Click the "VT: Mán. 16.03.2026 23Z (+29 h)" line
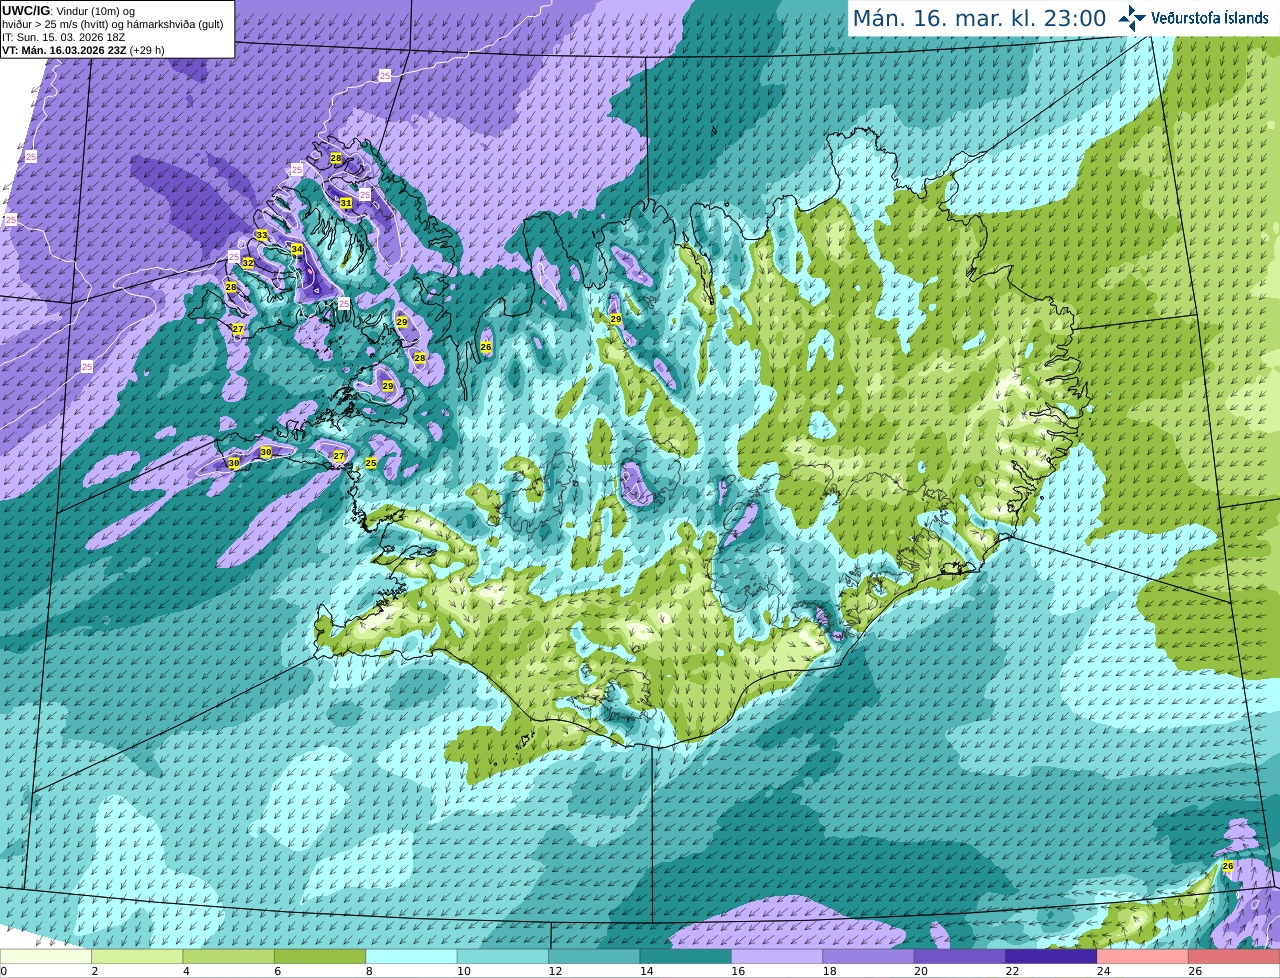1280x978 pixels. click(83, 50)
